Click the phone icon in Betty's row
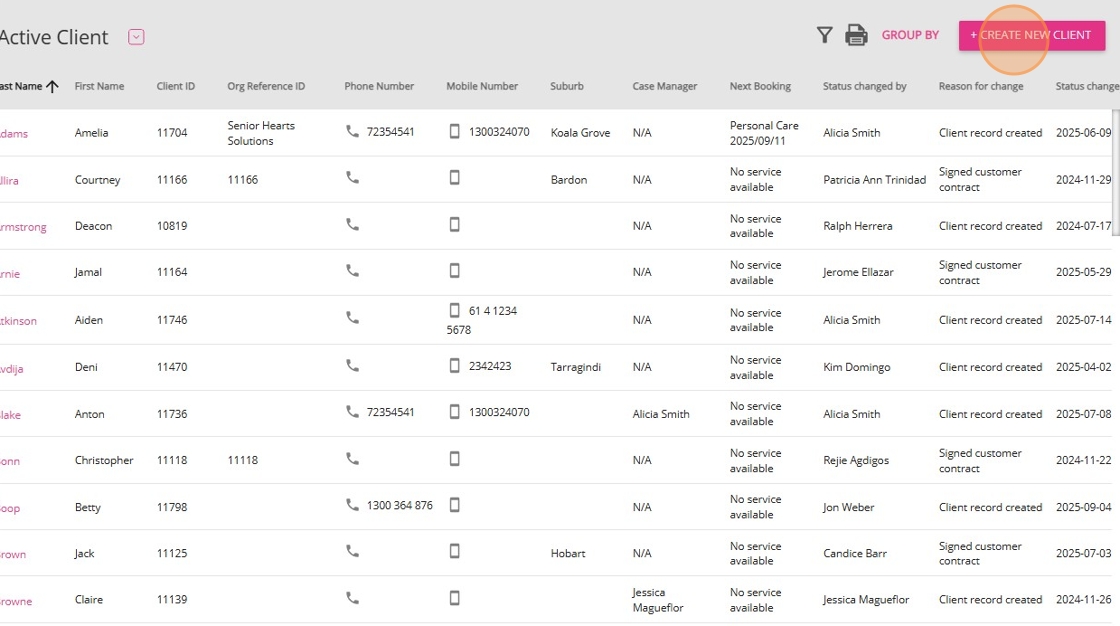The width and height of the screenshot is (1120, 626). [x=352, y=505]
